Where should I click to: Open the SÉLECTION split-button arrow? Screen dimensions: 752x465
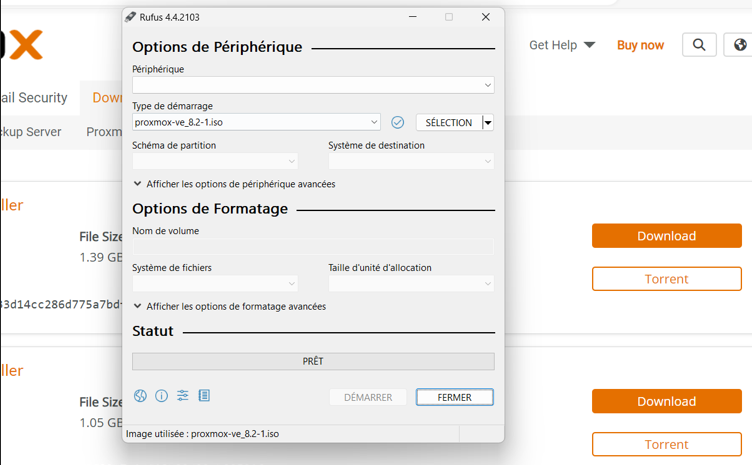pos(488,122)
